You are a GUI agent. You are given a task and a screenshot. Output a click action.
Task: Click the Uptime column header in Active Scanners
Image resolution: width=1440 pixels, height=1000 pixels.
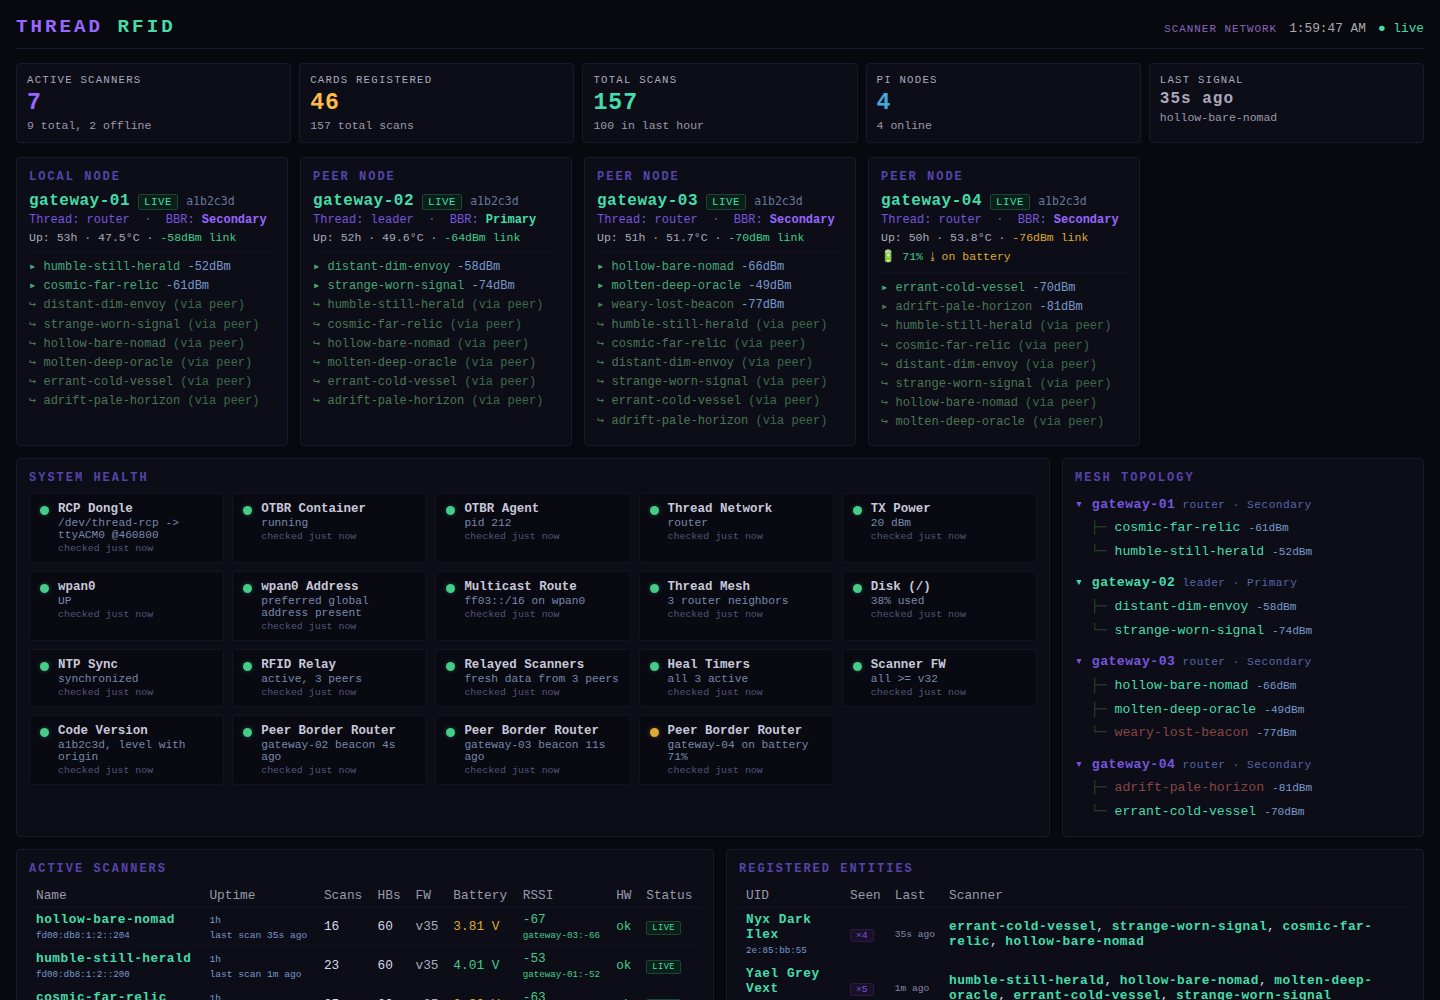232,895
